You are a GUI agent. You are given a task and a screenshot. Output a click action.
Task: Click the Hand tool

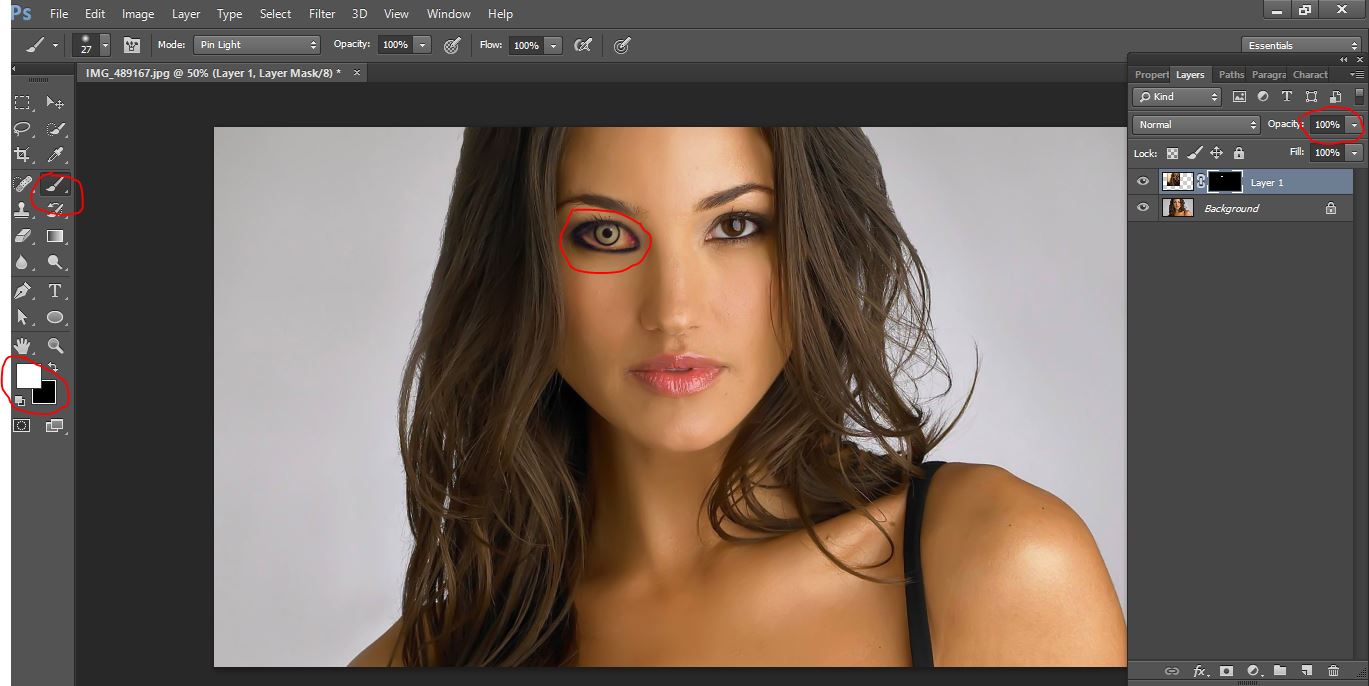pyautogui.click(x=22, y=346)
